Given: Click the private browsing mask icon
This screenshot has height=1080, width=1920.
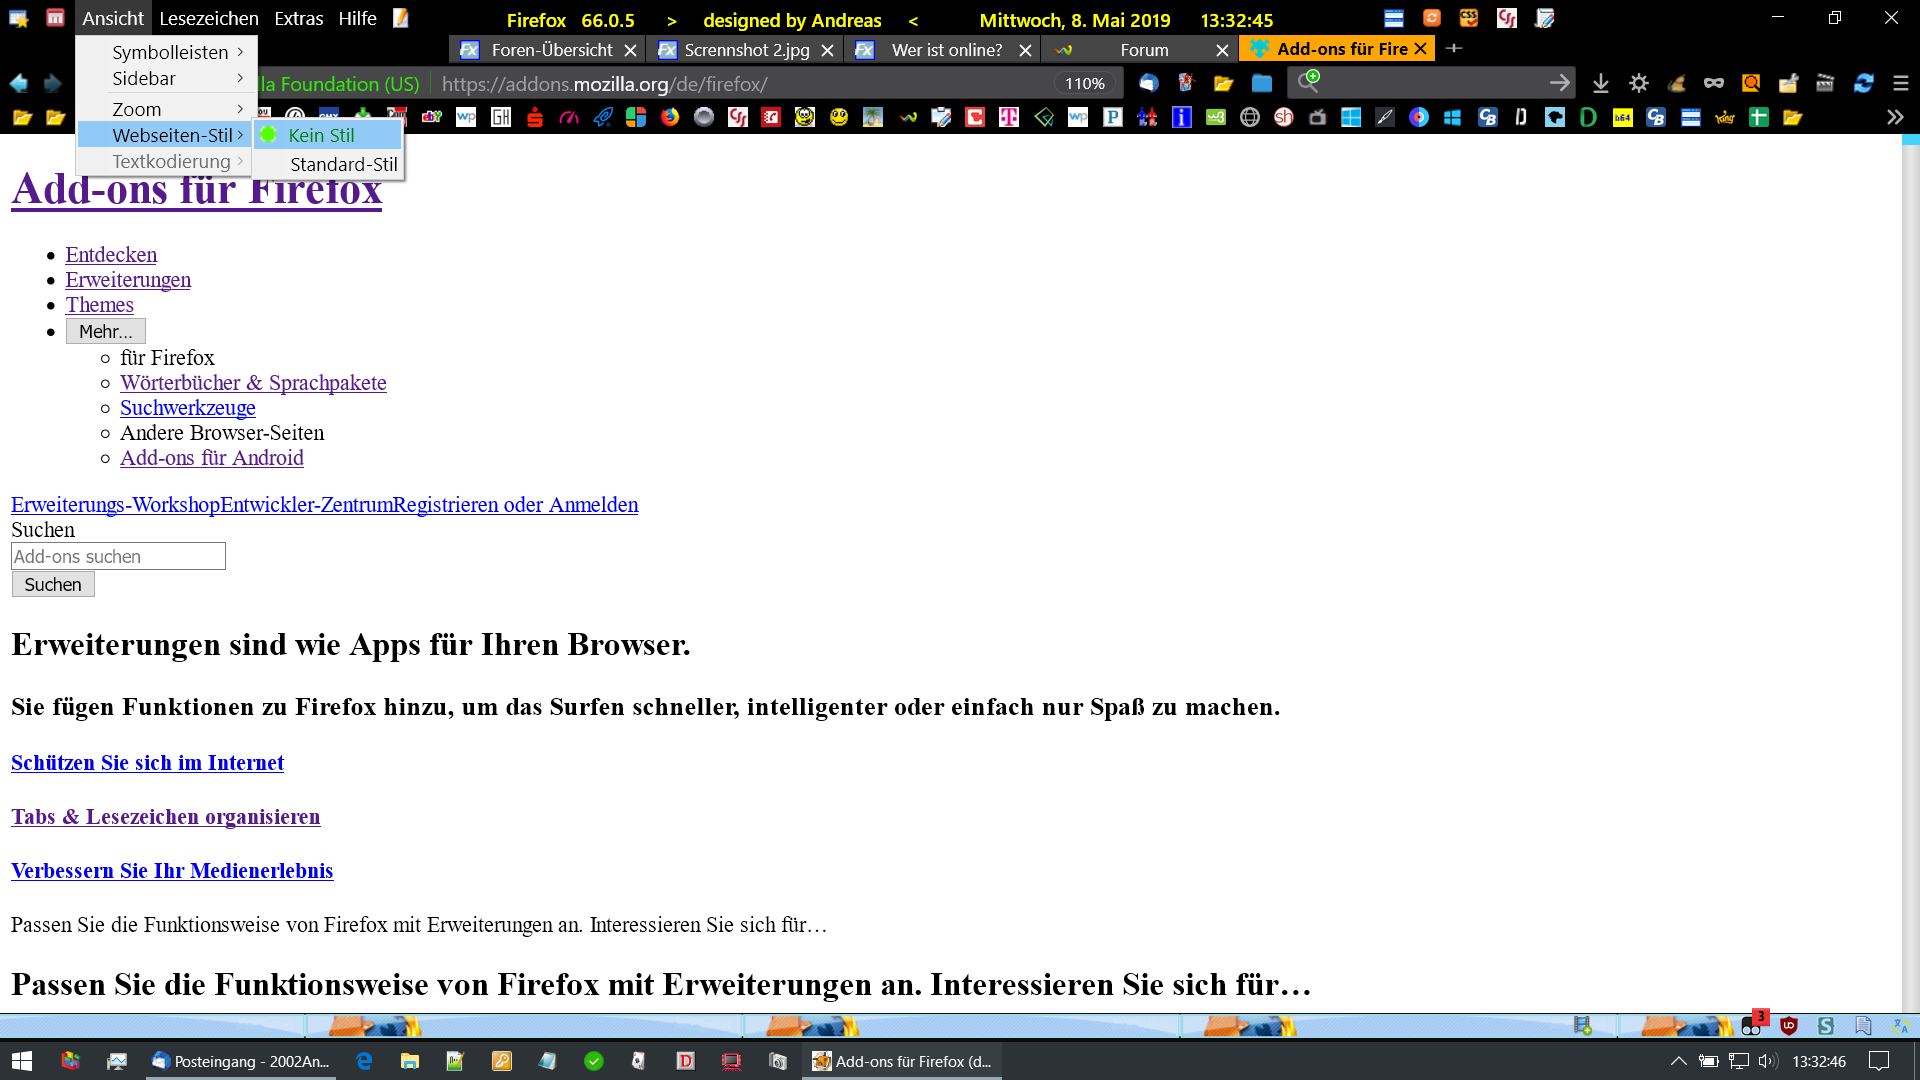Looking at the screenshot, I should [x=1713, y=84].
